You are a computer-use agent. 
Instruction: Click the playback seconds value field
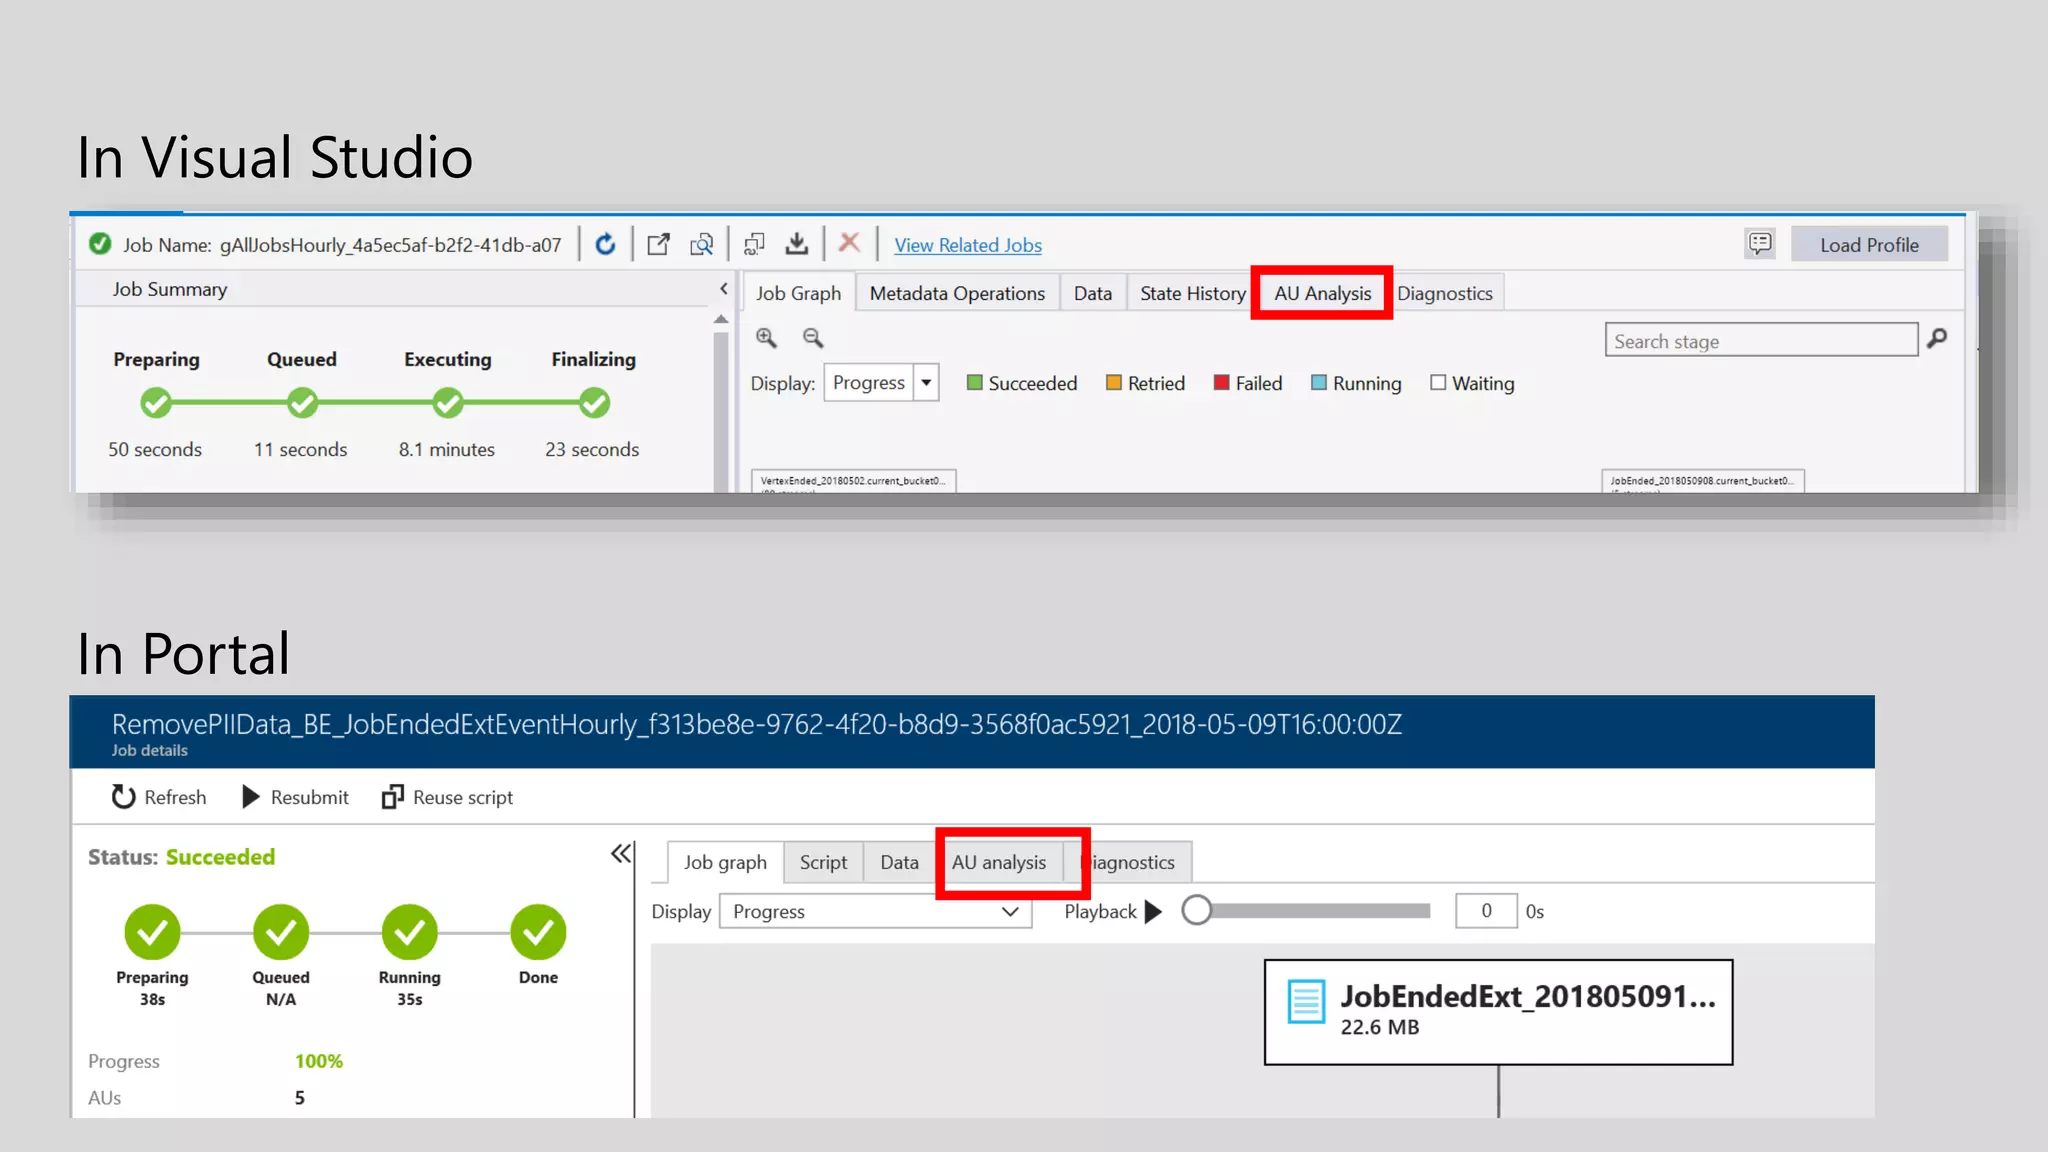(1486, 910)
